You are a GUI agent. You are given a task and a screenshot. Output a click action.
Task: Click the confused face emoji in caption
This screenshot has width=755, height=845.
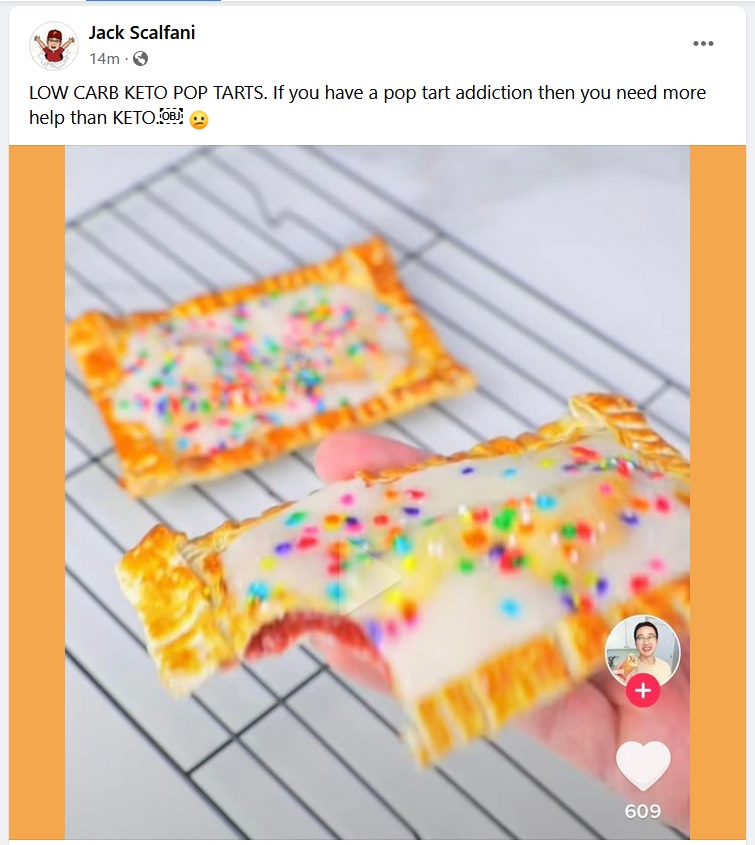coord(199,120)
